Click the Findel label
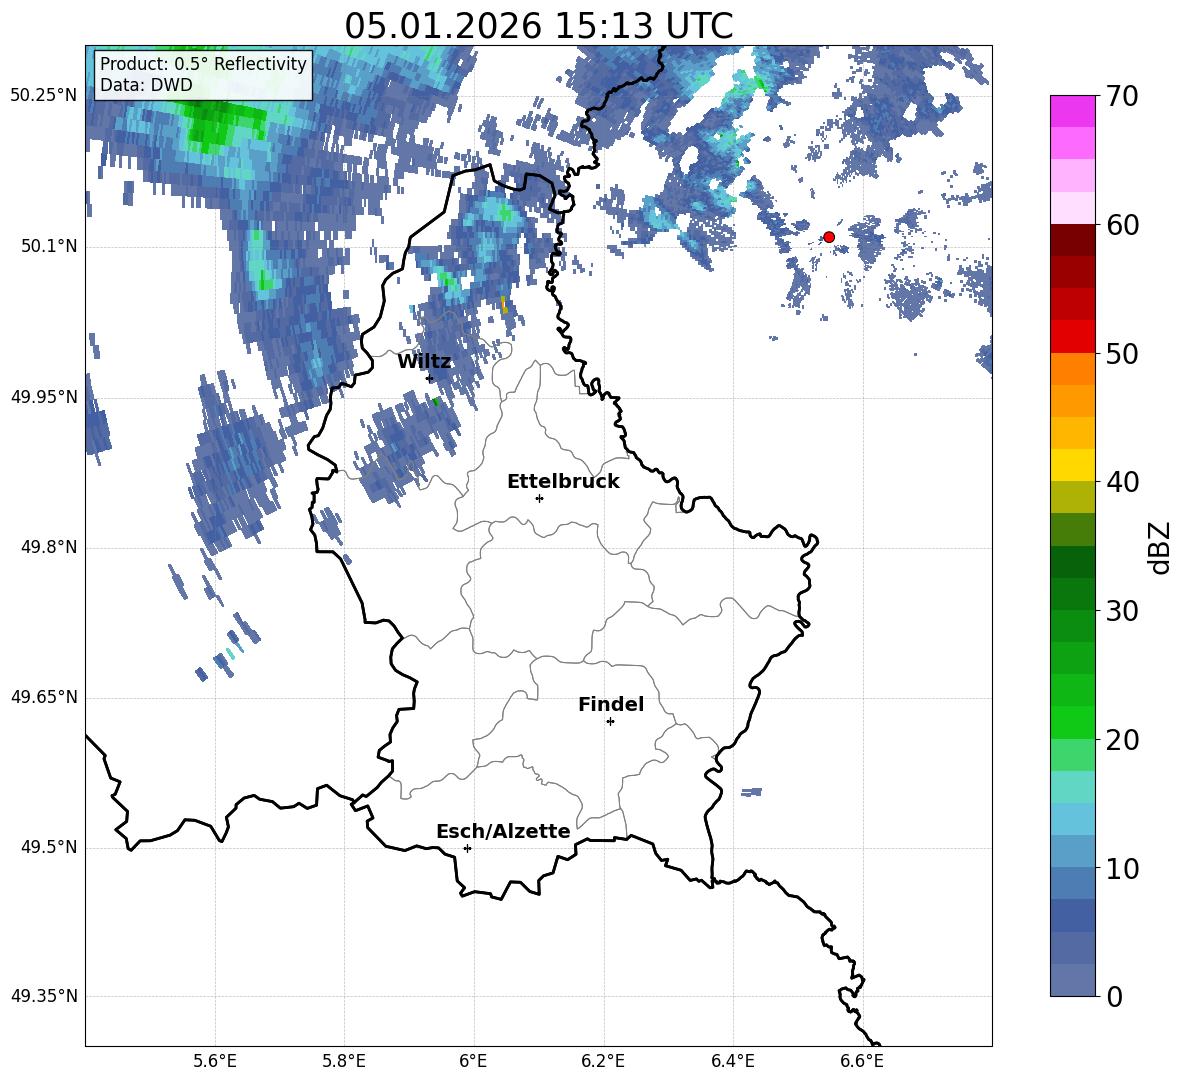 [x=611, y=704]
